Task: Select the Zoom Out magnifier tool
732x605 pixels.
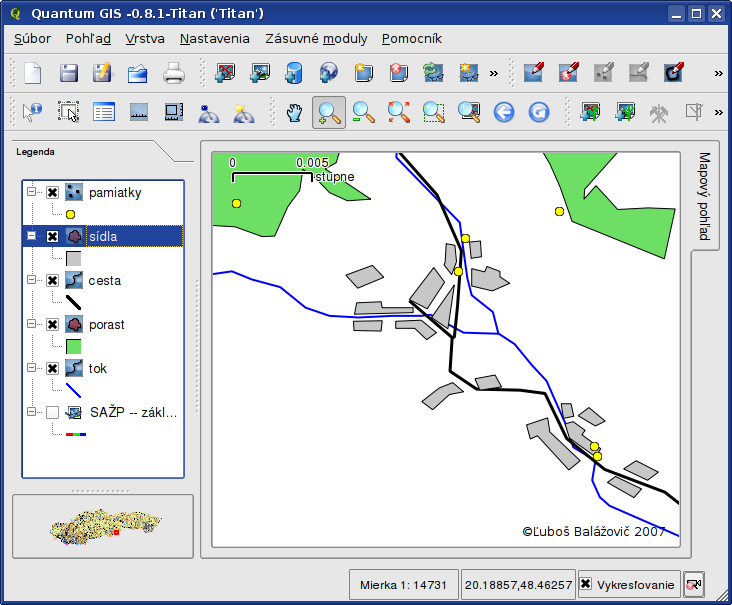Action: tap(363, 112)
